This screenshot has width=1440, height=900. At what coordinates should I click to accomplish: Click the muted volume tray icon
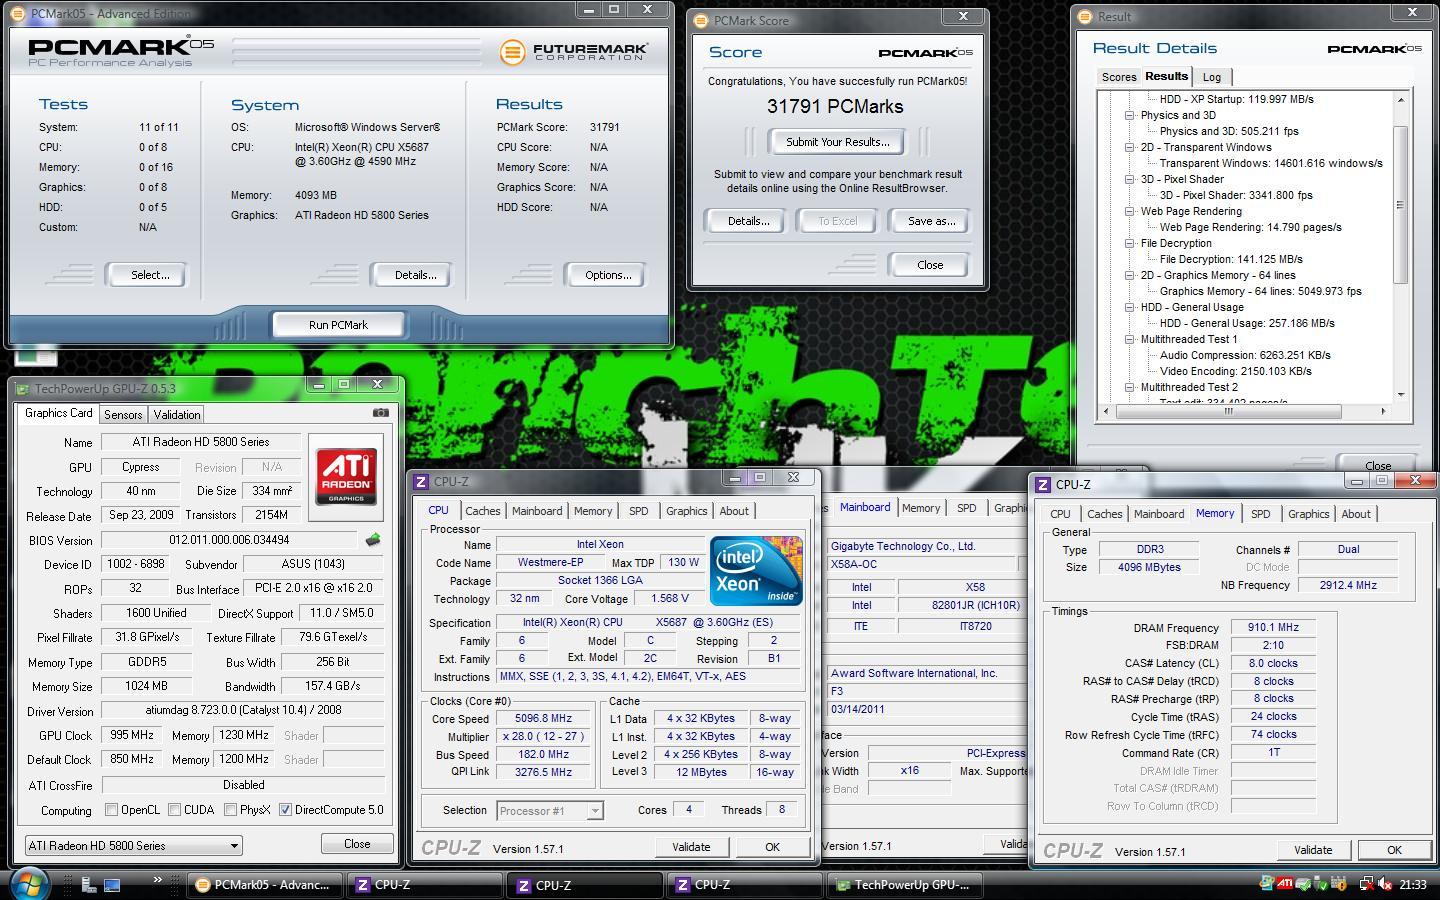click(x=1386, y=884)
